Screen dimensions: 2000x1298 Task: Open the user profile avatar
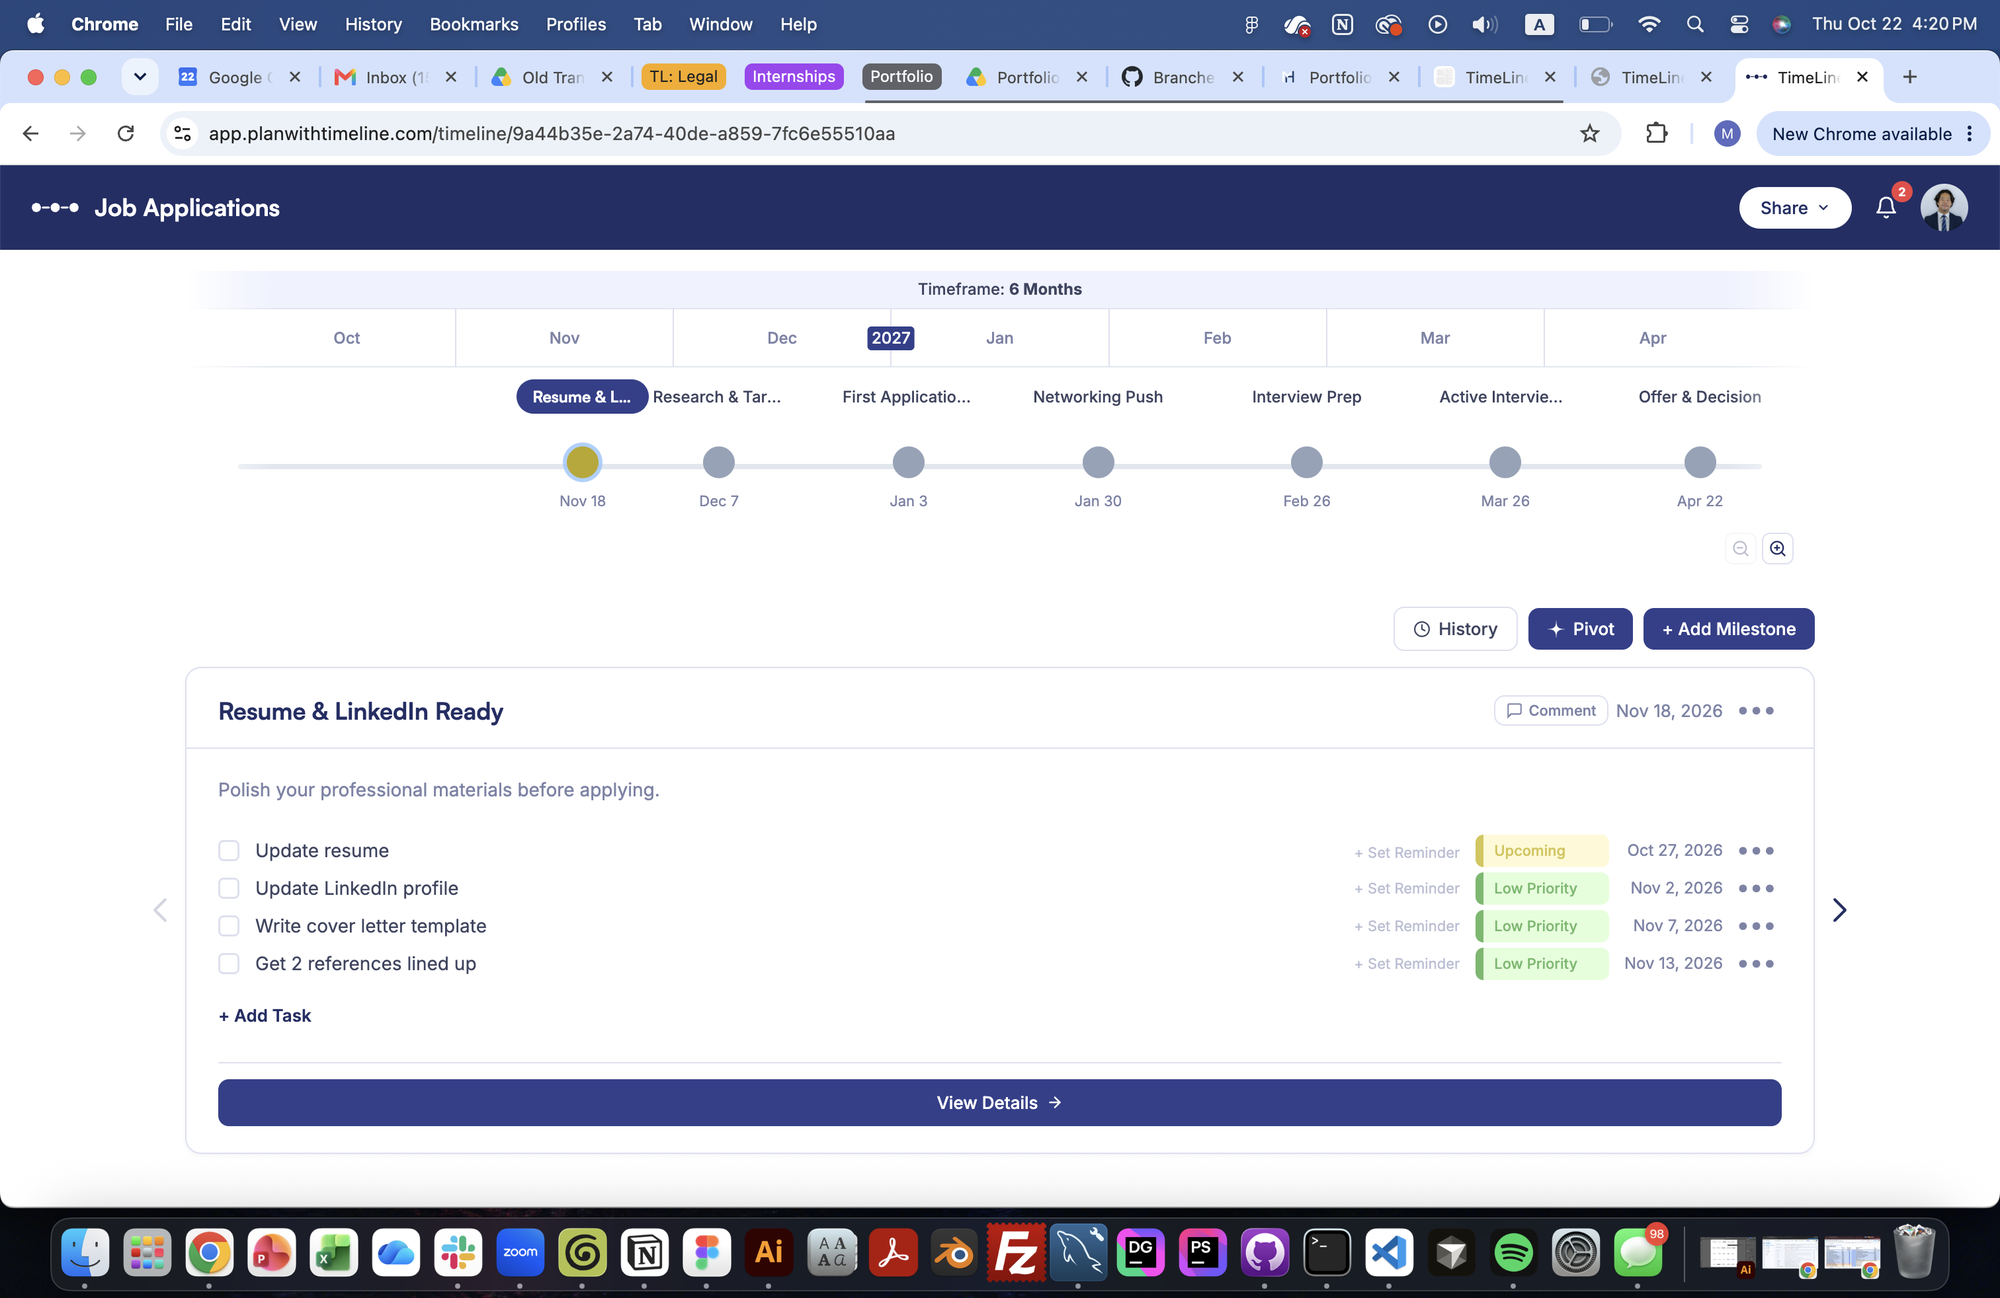point(1944,207)
